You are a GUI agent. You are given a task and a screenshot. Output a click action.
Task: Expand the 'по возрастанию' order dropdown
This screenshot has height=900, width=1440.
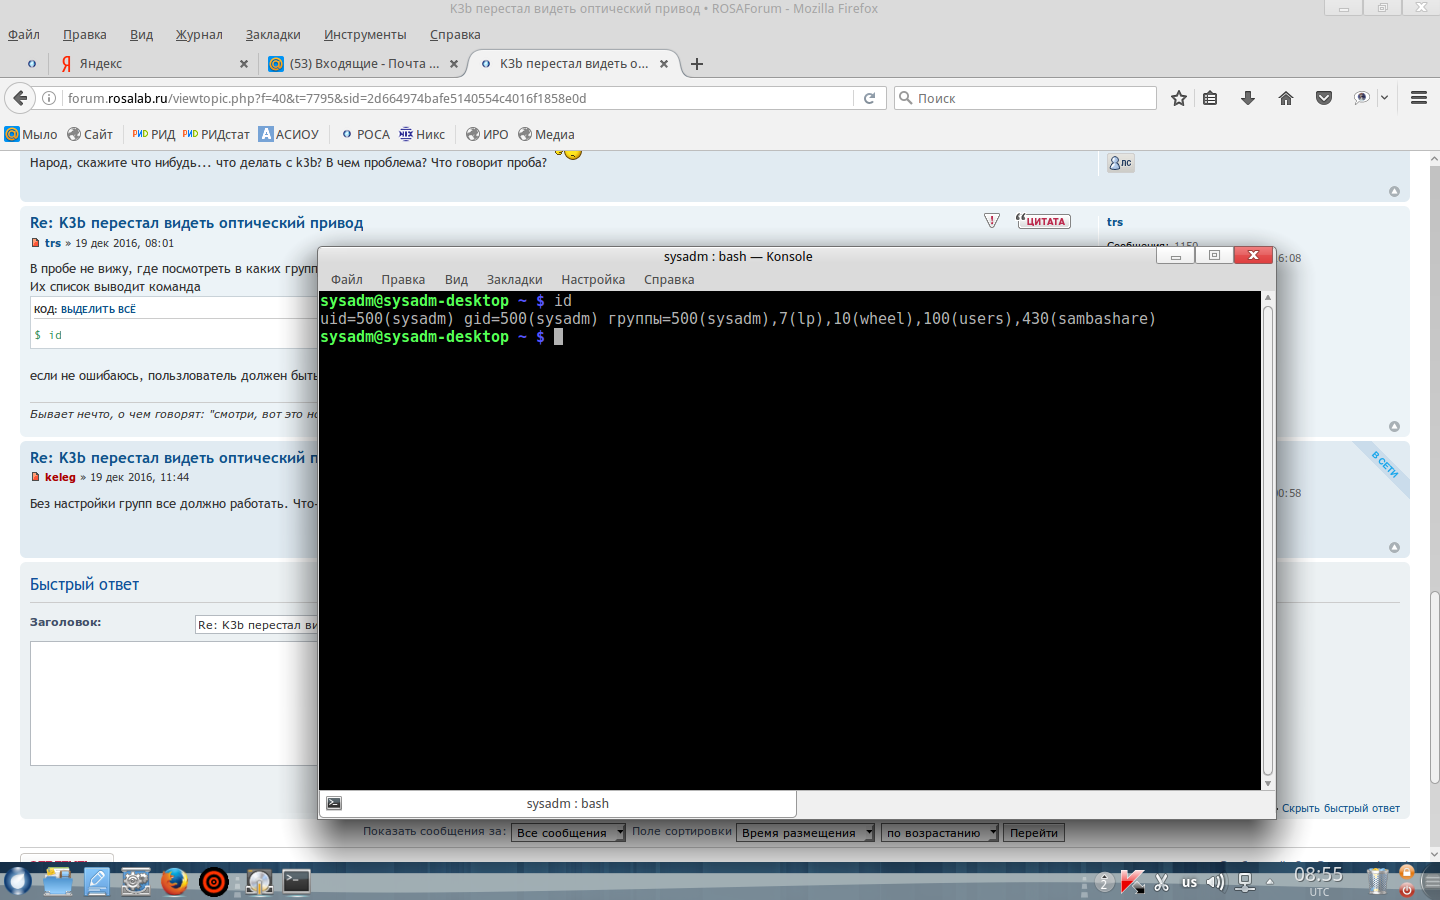coord(939,833)
